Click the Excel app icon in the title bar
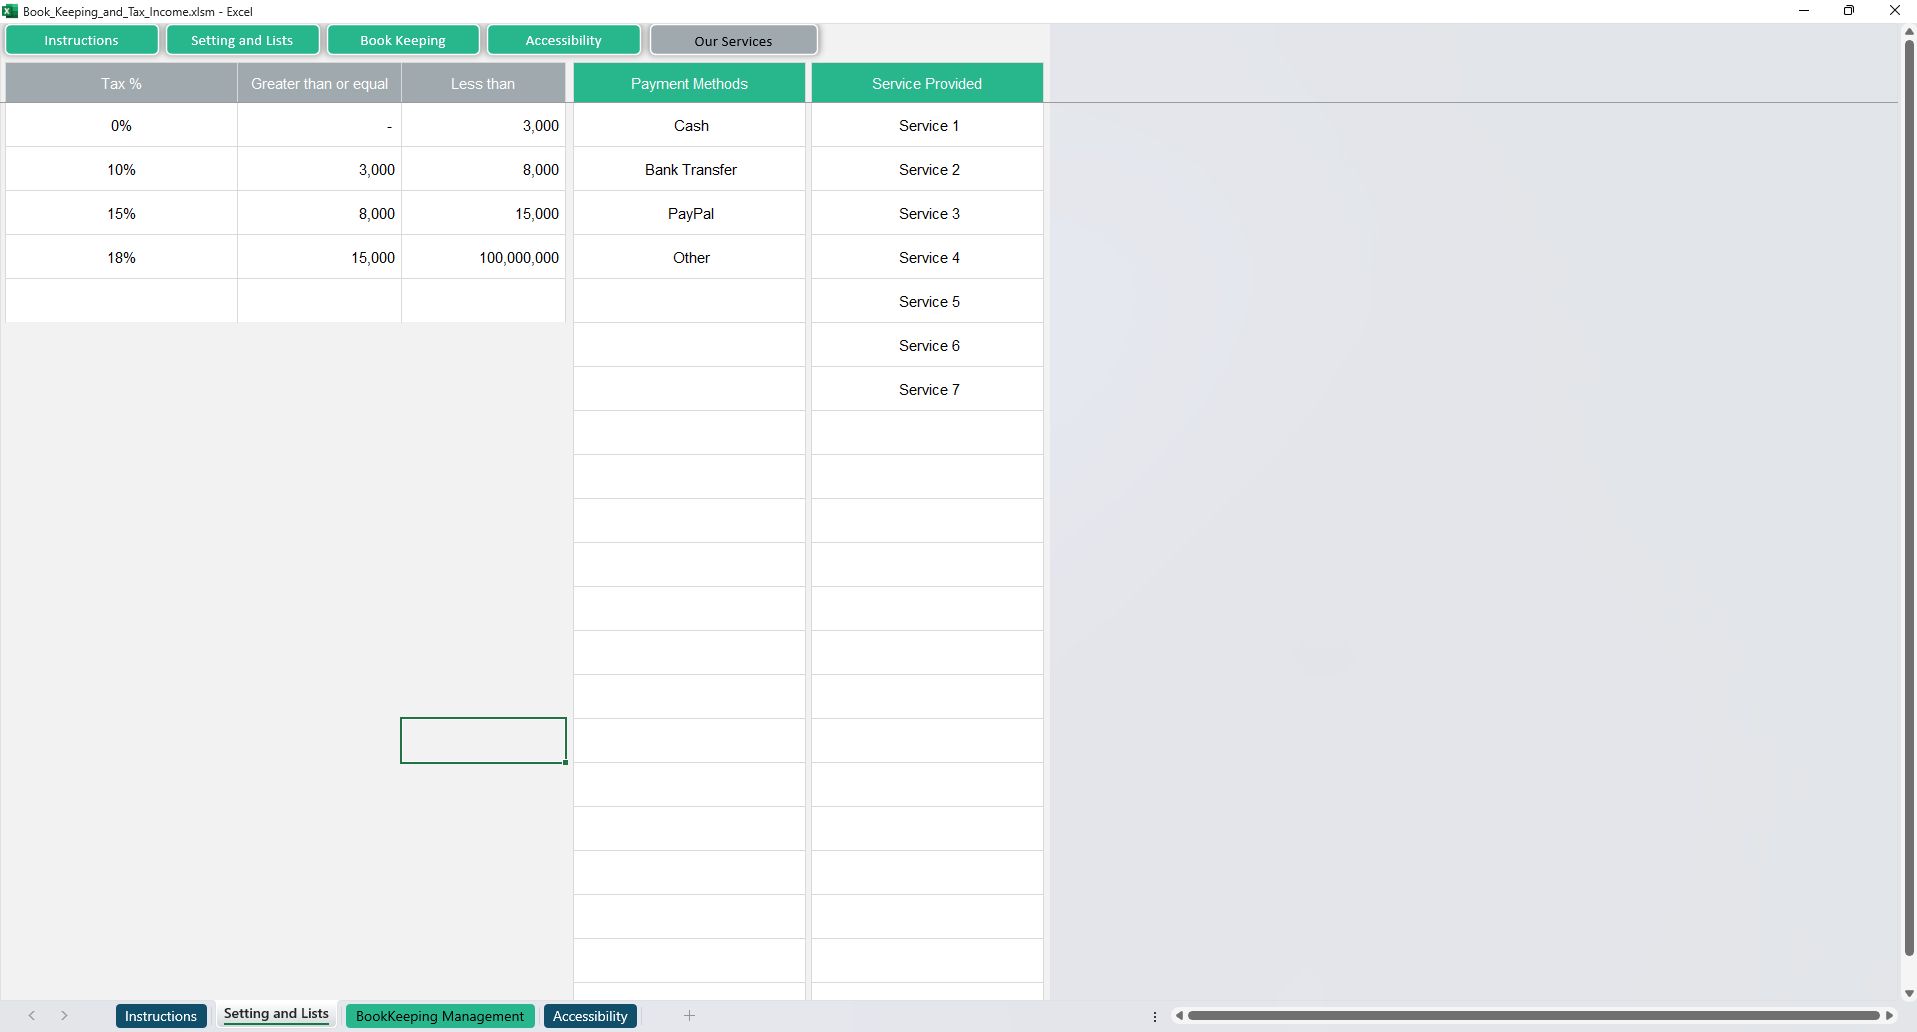1917x1032 pixels. [x=10, y=11]
